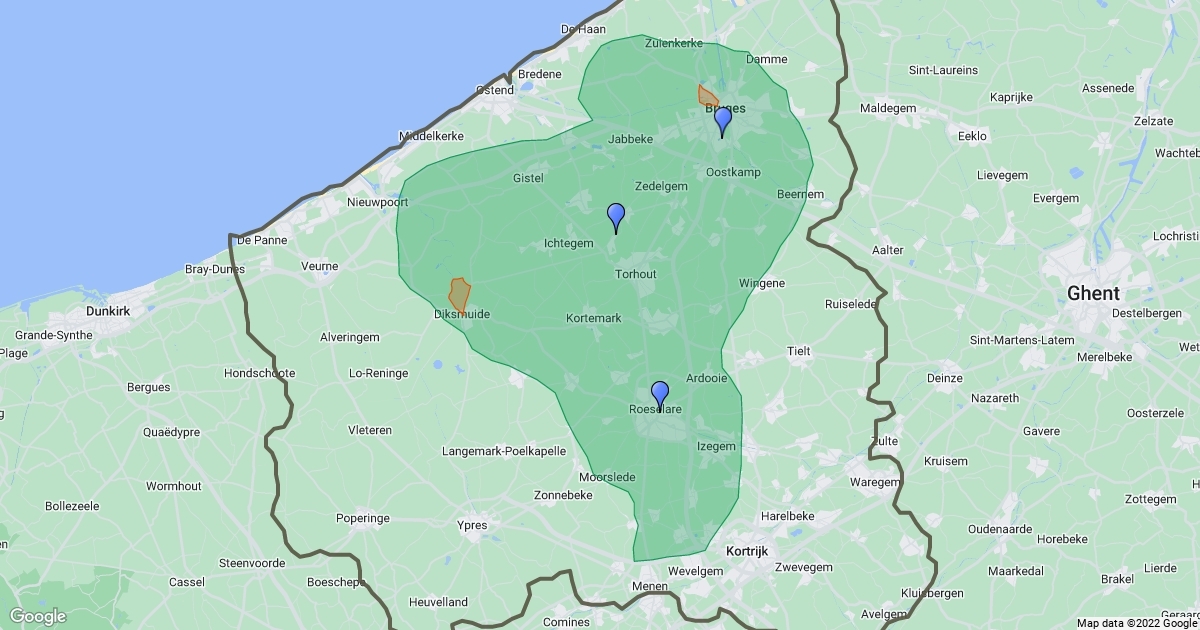The image size is (1200, 630).
Task: Select the orange polygon northwest of Bruges
Action: [707, 97]
